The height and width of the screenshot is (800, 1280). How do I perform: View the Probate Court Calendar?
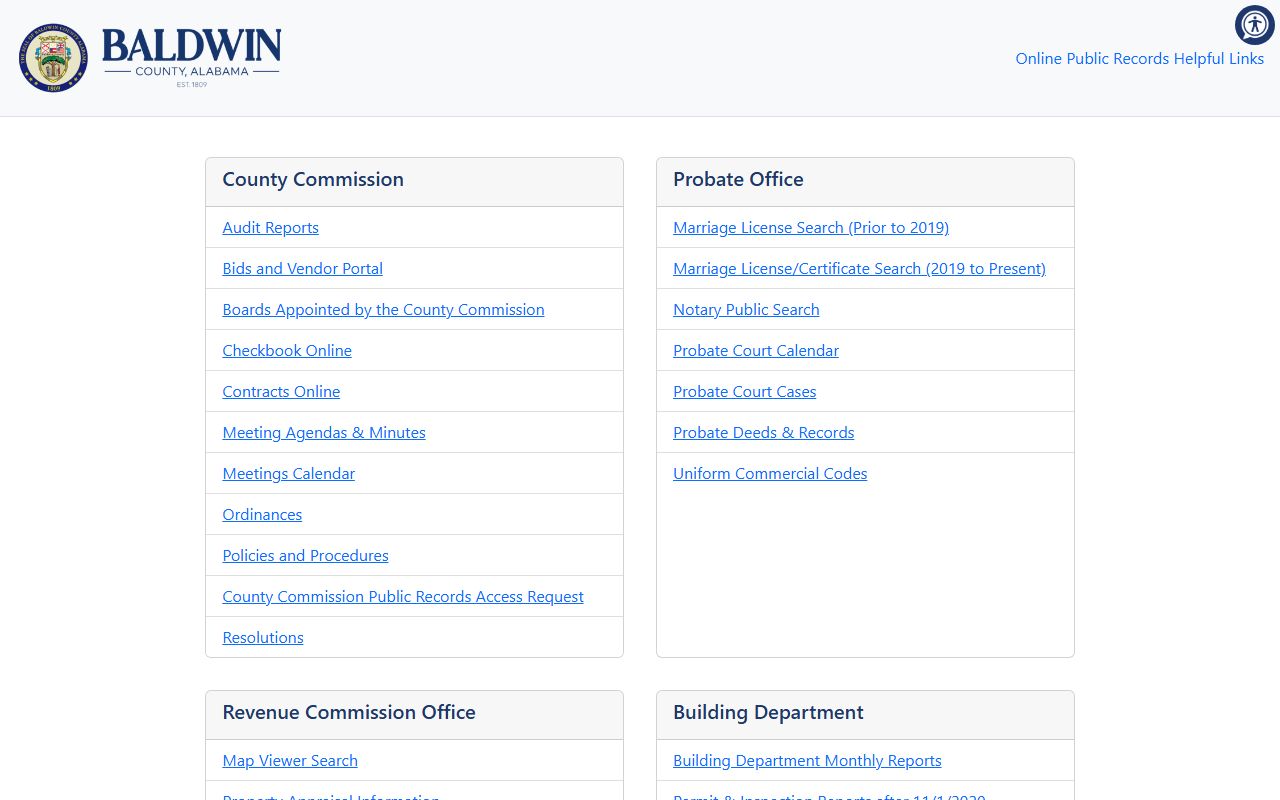[756, 351]
